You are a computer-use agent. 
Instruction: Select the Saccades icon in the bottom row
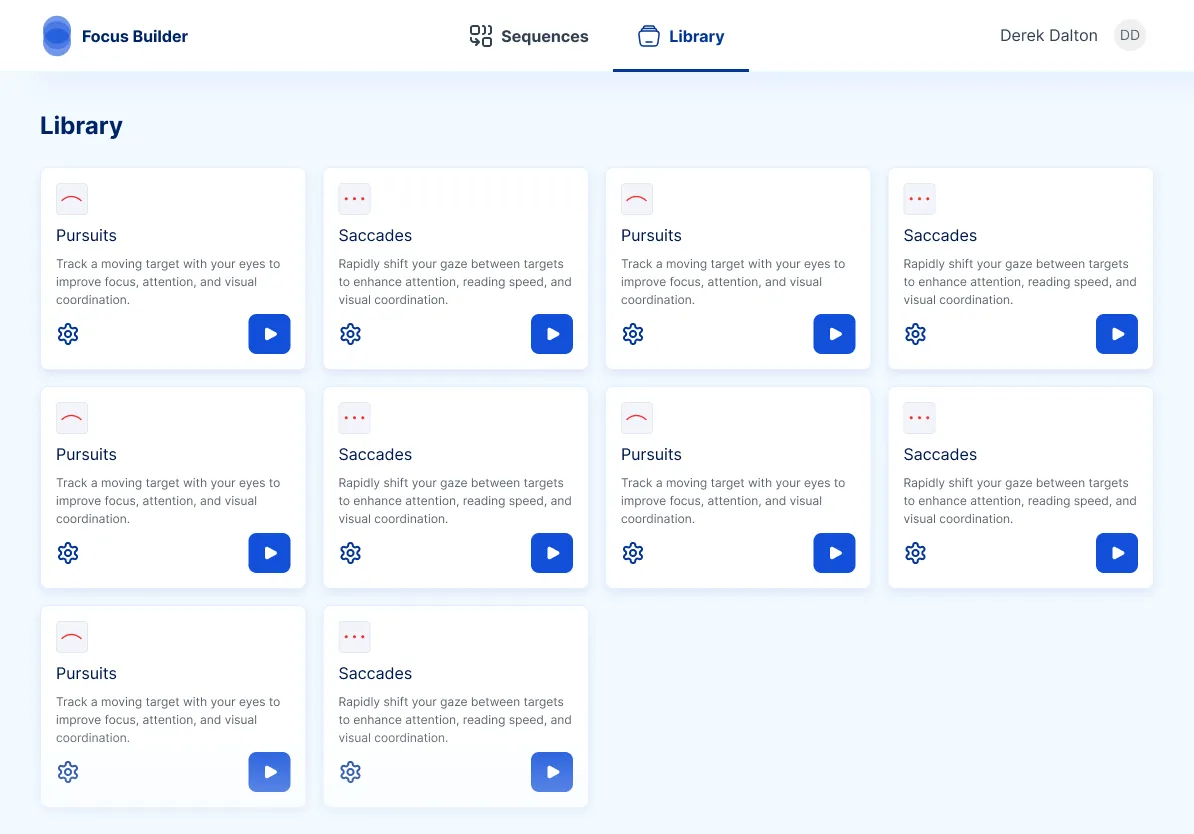point(354,636)
